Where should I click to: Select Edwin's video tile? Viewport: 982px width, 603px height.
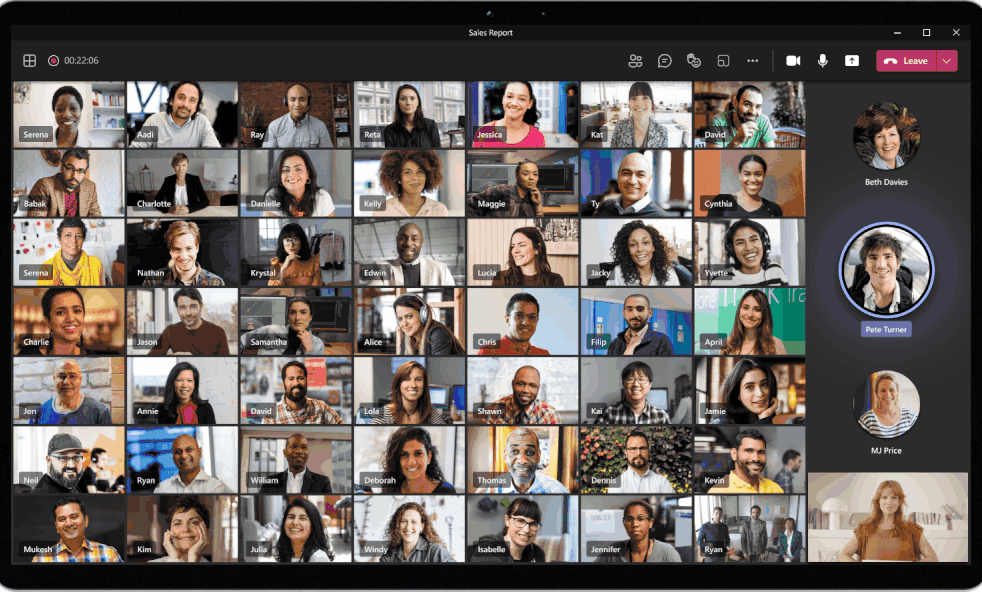coord(409,252)
